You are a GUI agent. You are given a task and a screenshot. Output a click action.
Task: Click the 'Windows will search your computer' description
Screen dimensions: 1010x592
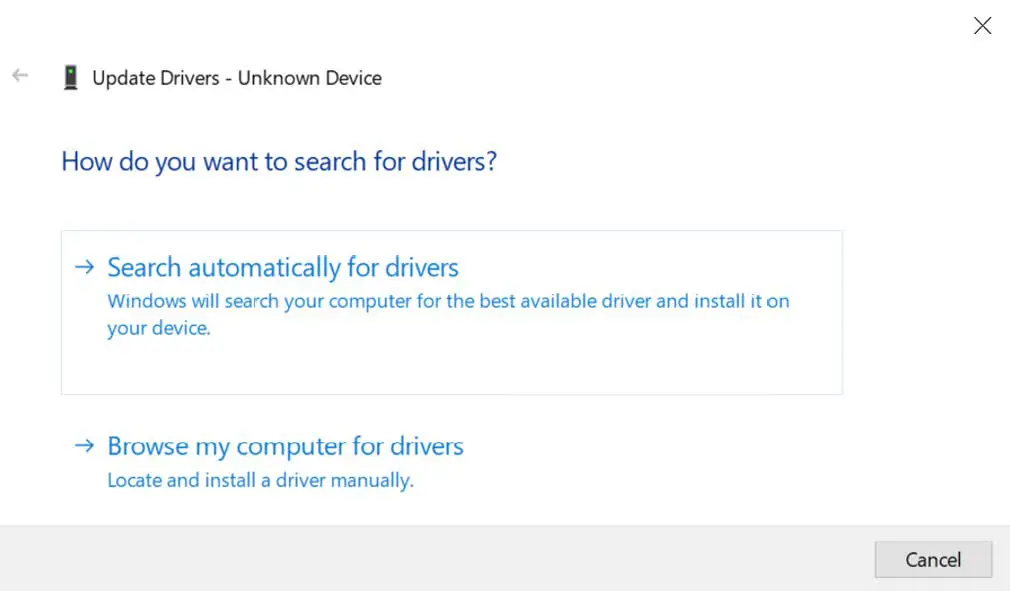click(448, 301)
